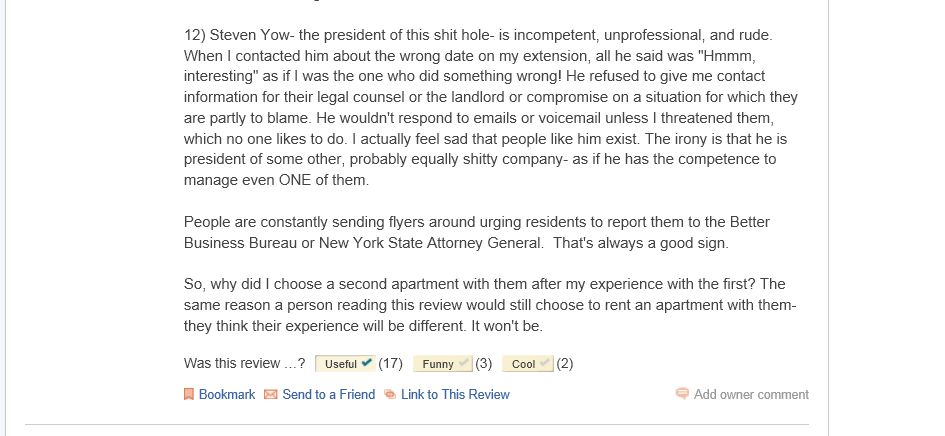Click the grey checkmark in the Funny button
The height and width of the screenshot is (436, 945).
pos(464,363)
